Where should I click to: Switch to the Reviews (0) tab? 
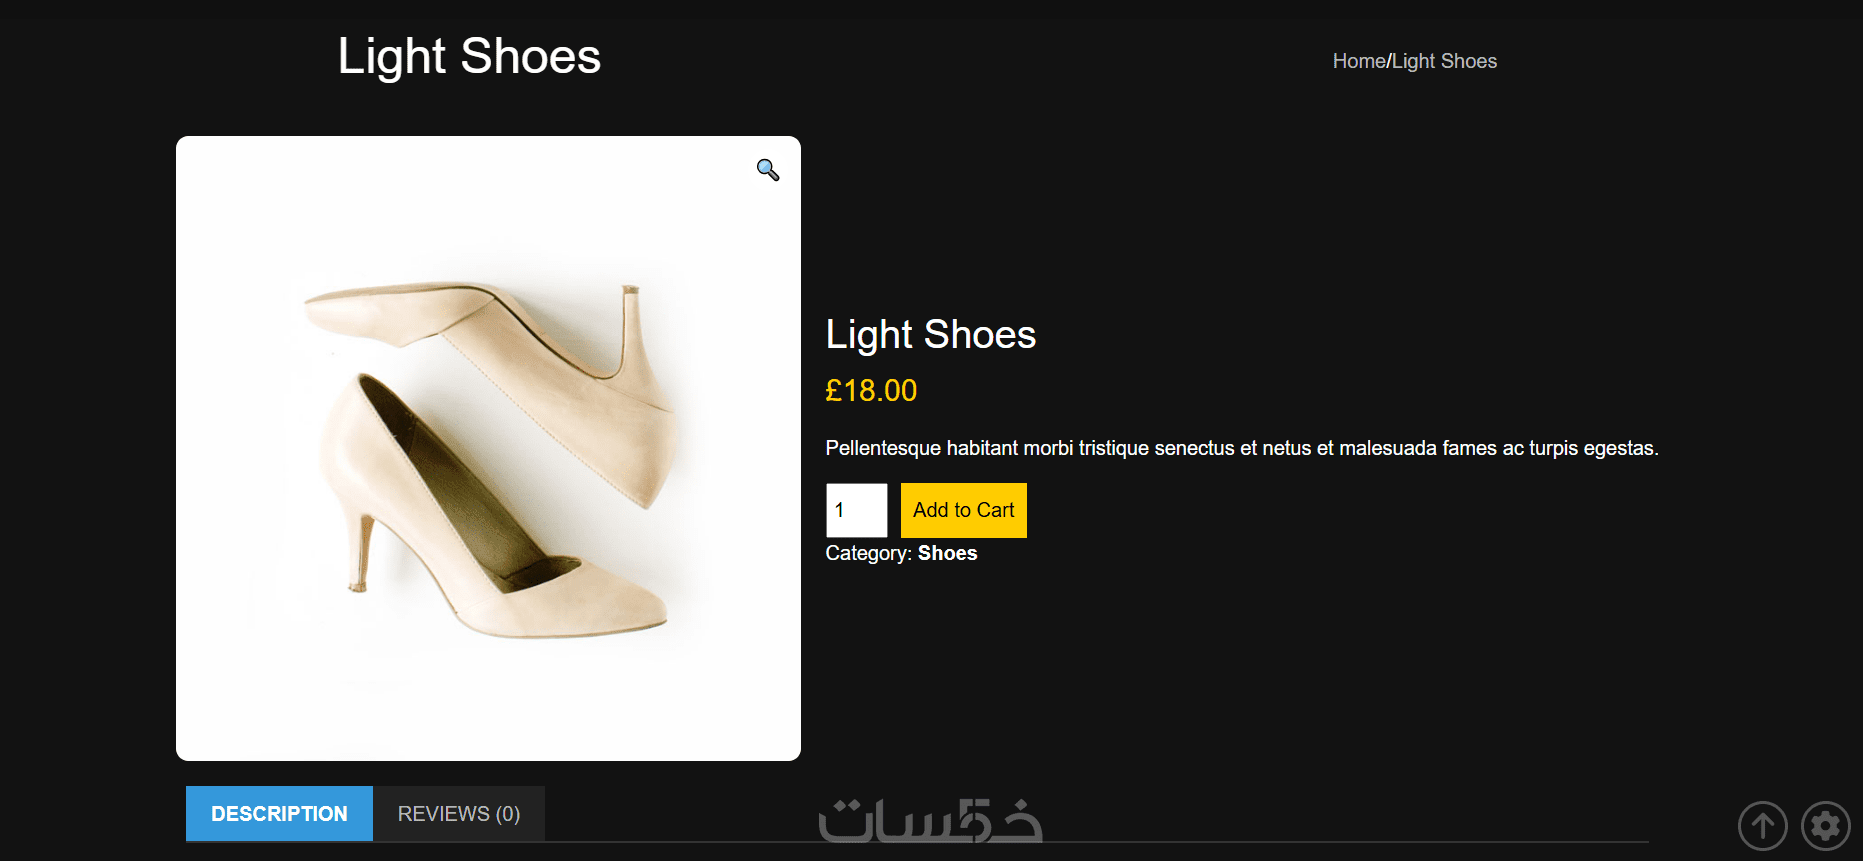pos(459,814)
